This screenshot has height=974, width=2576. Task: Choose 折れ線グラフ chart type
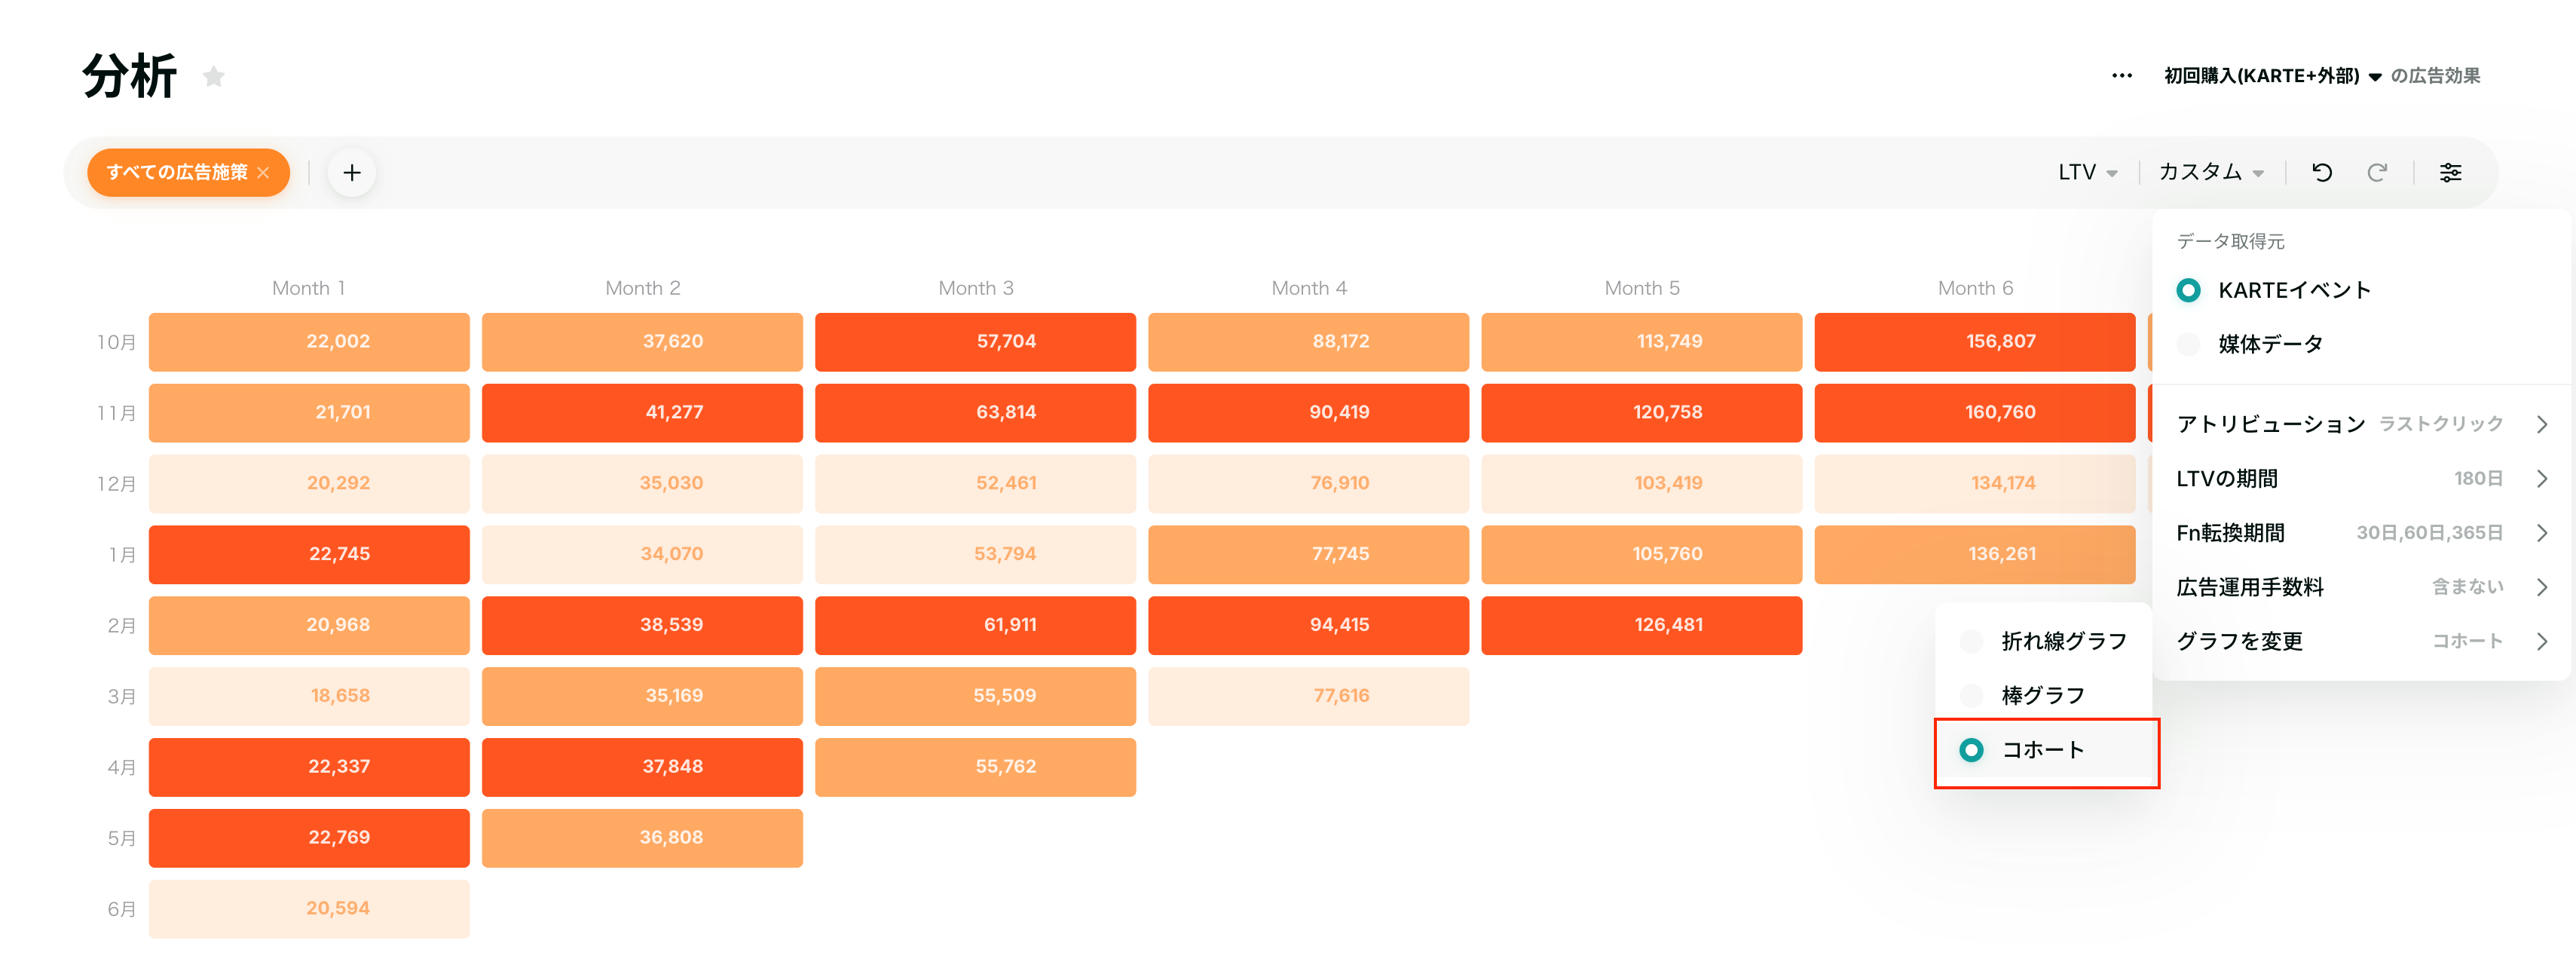(2044, 641)
